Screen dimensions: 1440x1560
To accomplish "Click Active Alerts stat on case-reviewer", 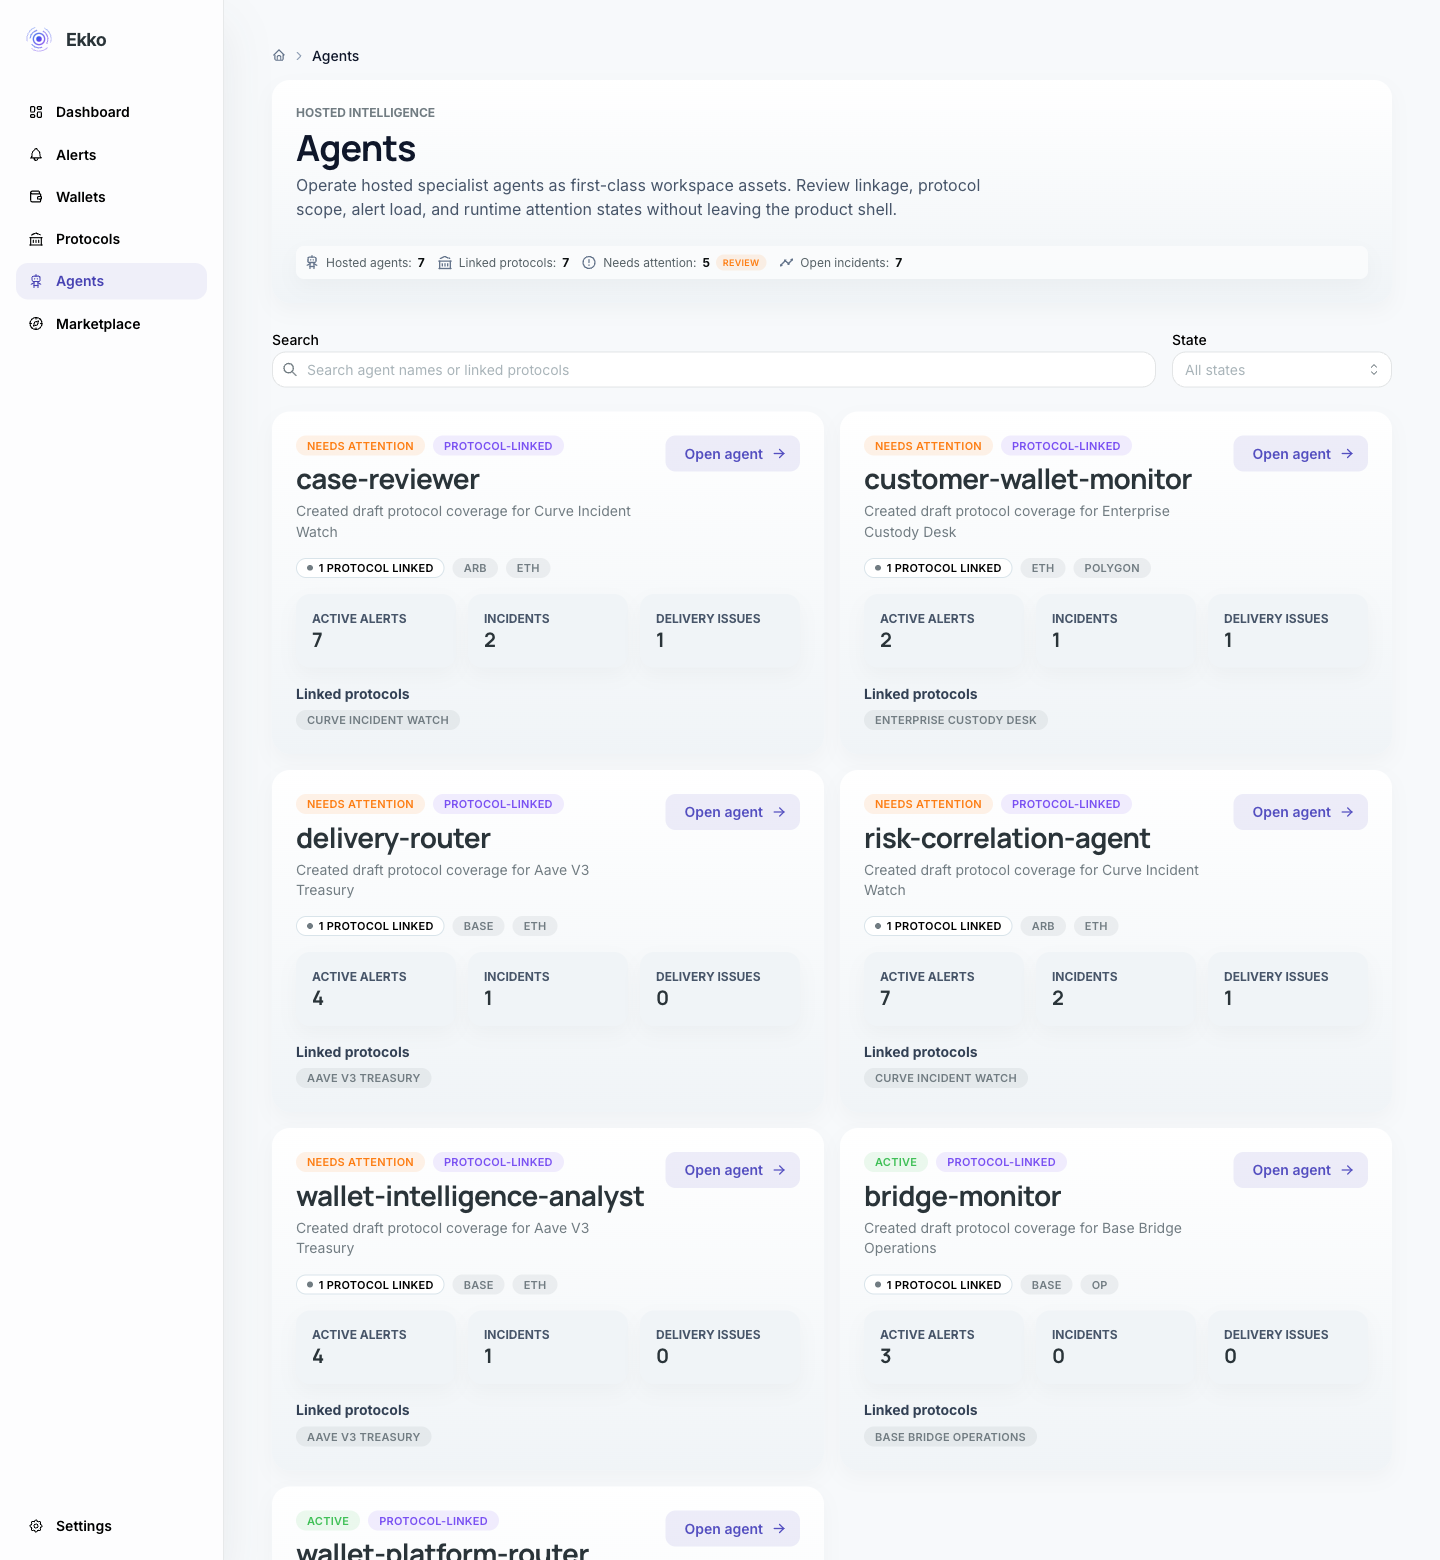I will click(376, 631).
